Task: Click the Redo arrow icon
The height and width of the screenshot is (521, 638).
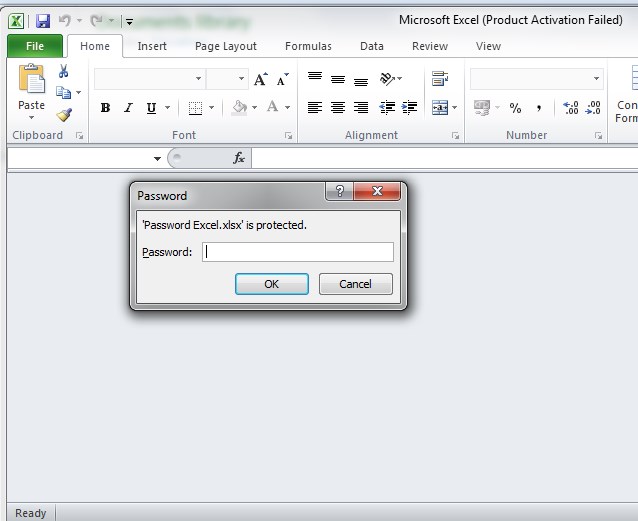Action: 96,20
